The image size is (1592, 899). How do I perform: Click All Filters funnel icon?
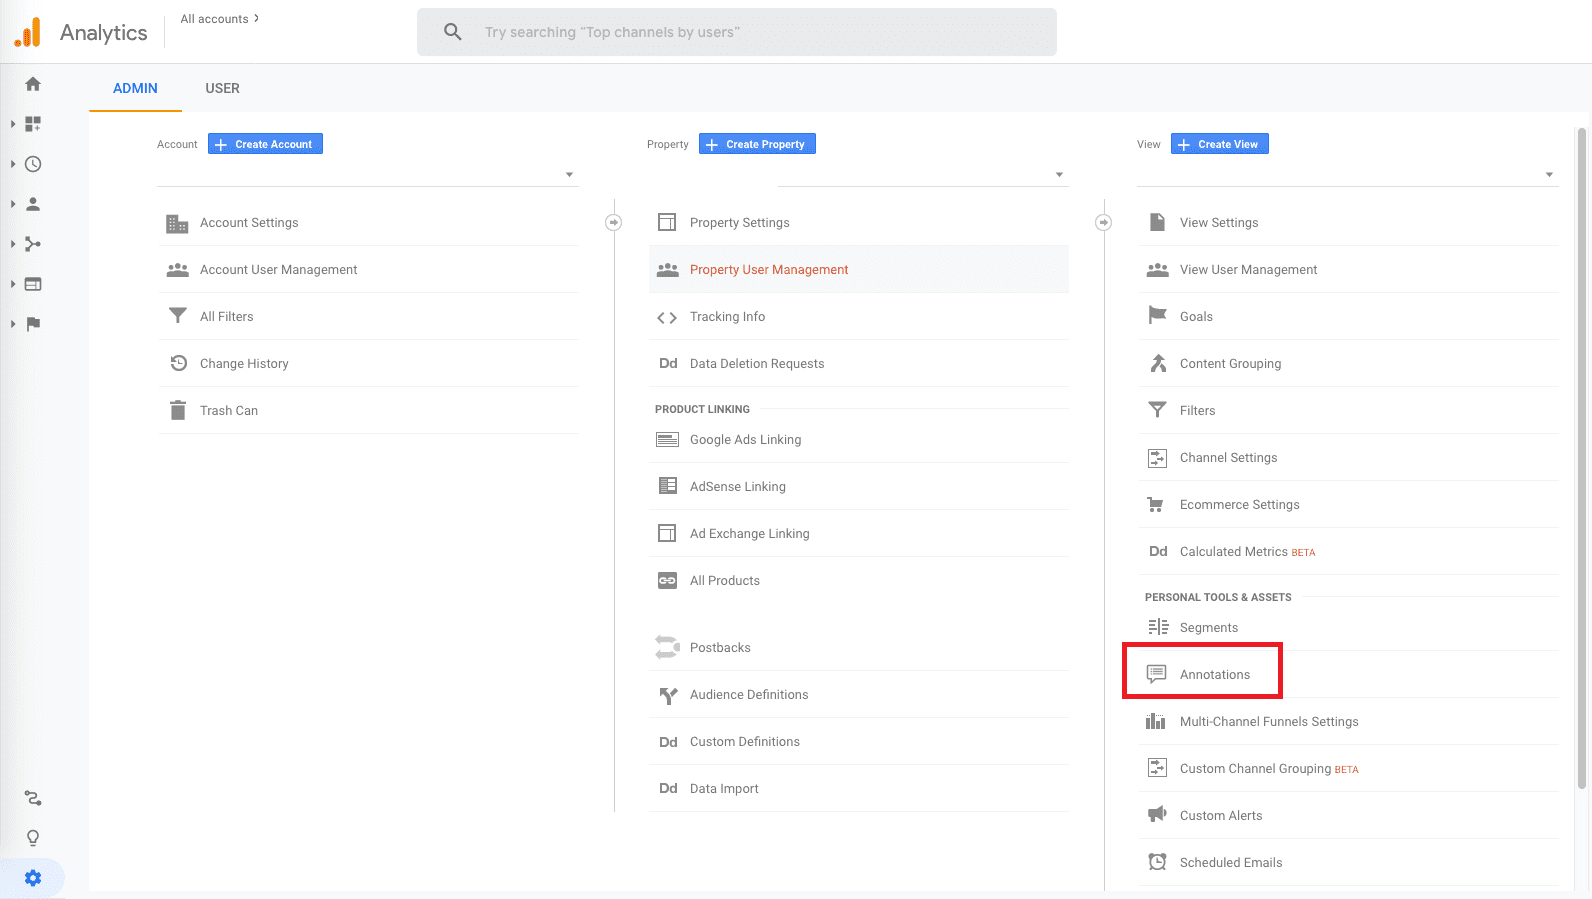[x=178, y=316]
